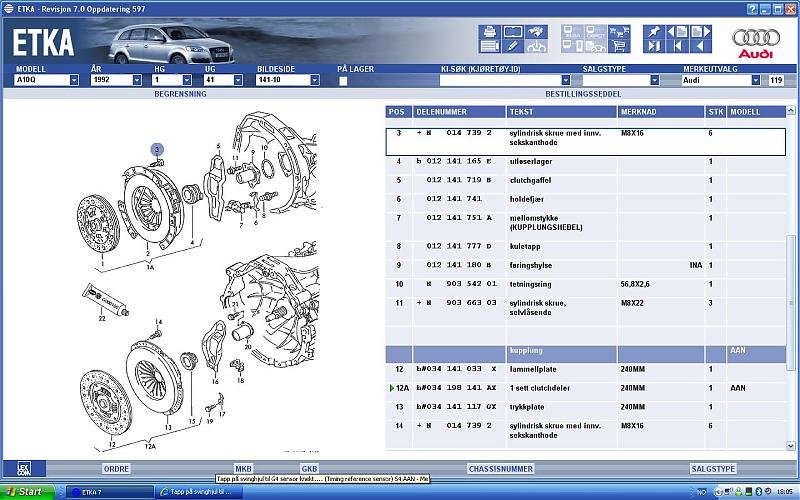Click the ORDRE button in bottom bar
The image size is (800, 500).
point(116,468)
